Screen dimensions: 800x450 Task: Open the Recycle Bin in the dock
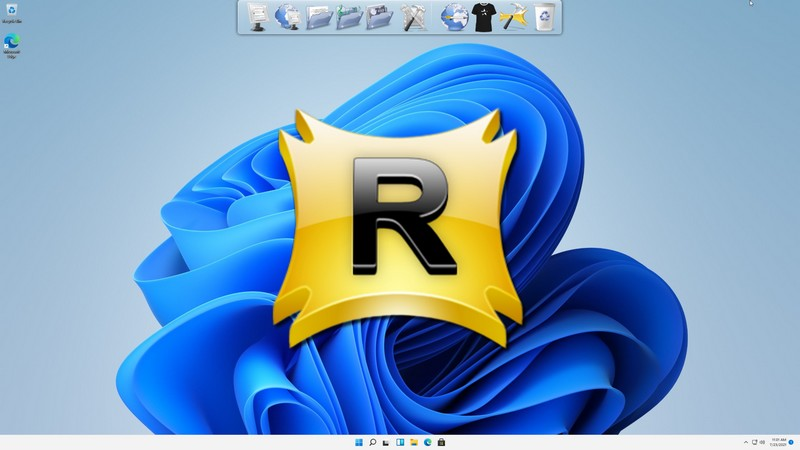click(544, 17)
